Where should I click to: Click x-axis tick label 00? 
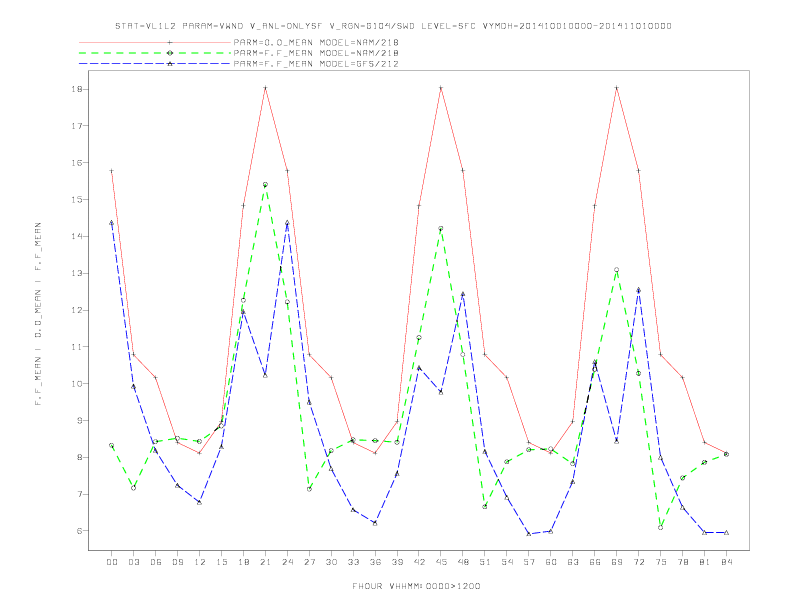click(112, 562)
